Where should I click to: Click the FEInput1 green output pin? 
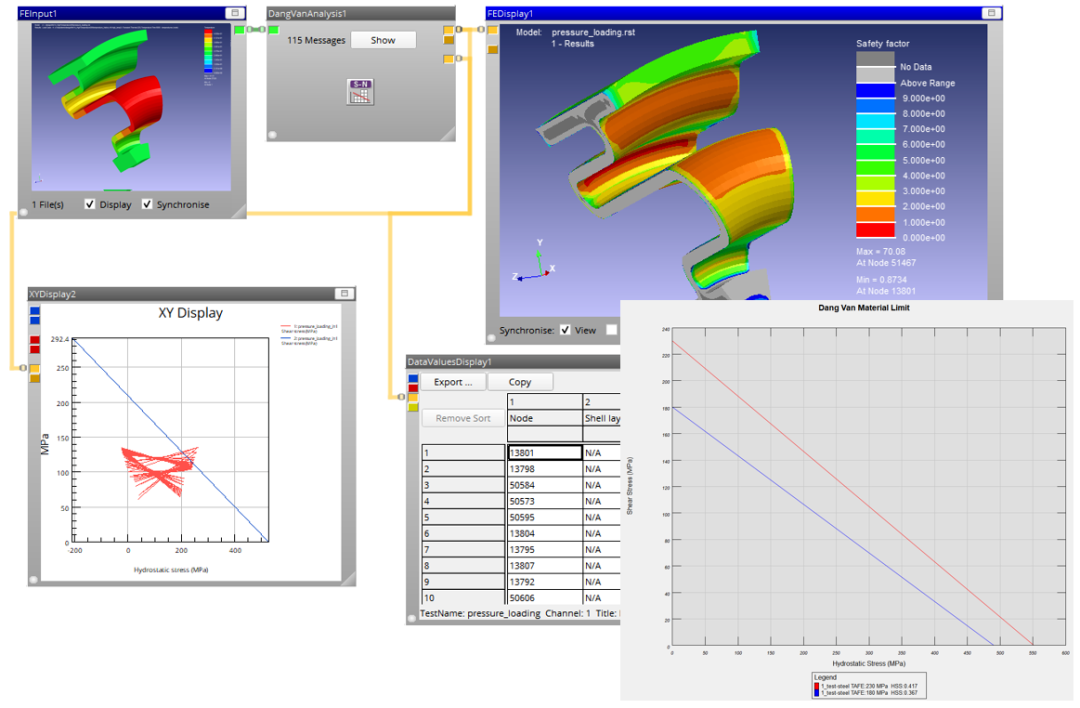coord(239,30)
